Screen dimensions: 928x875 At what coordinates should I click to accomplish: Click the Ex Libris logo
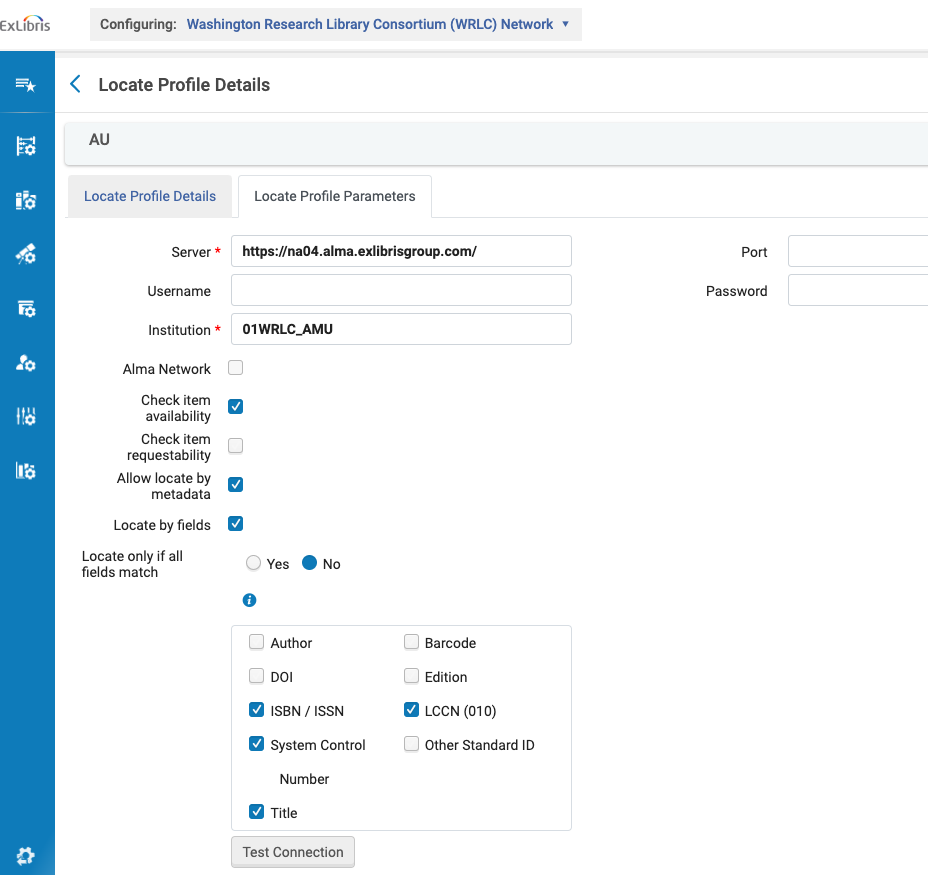(x=25, y=24)
